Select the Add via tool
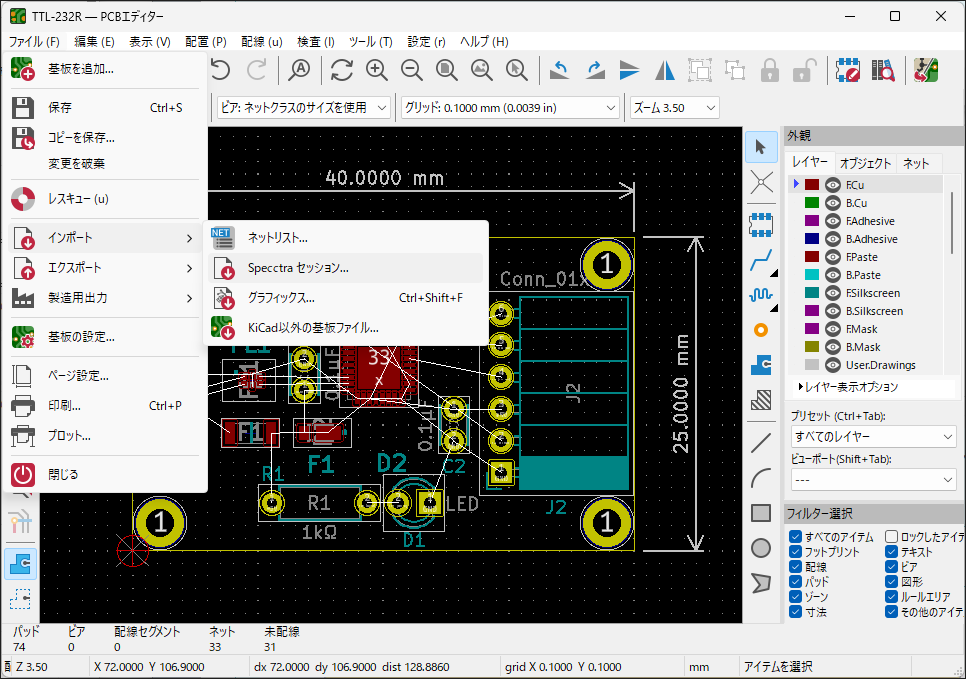The image size is (966, 679). coord(761,330)
